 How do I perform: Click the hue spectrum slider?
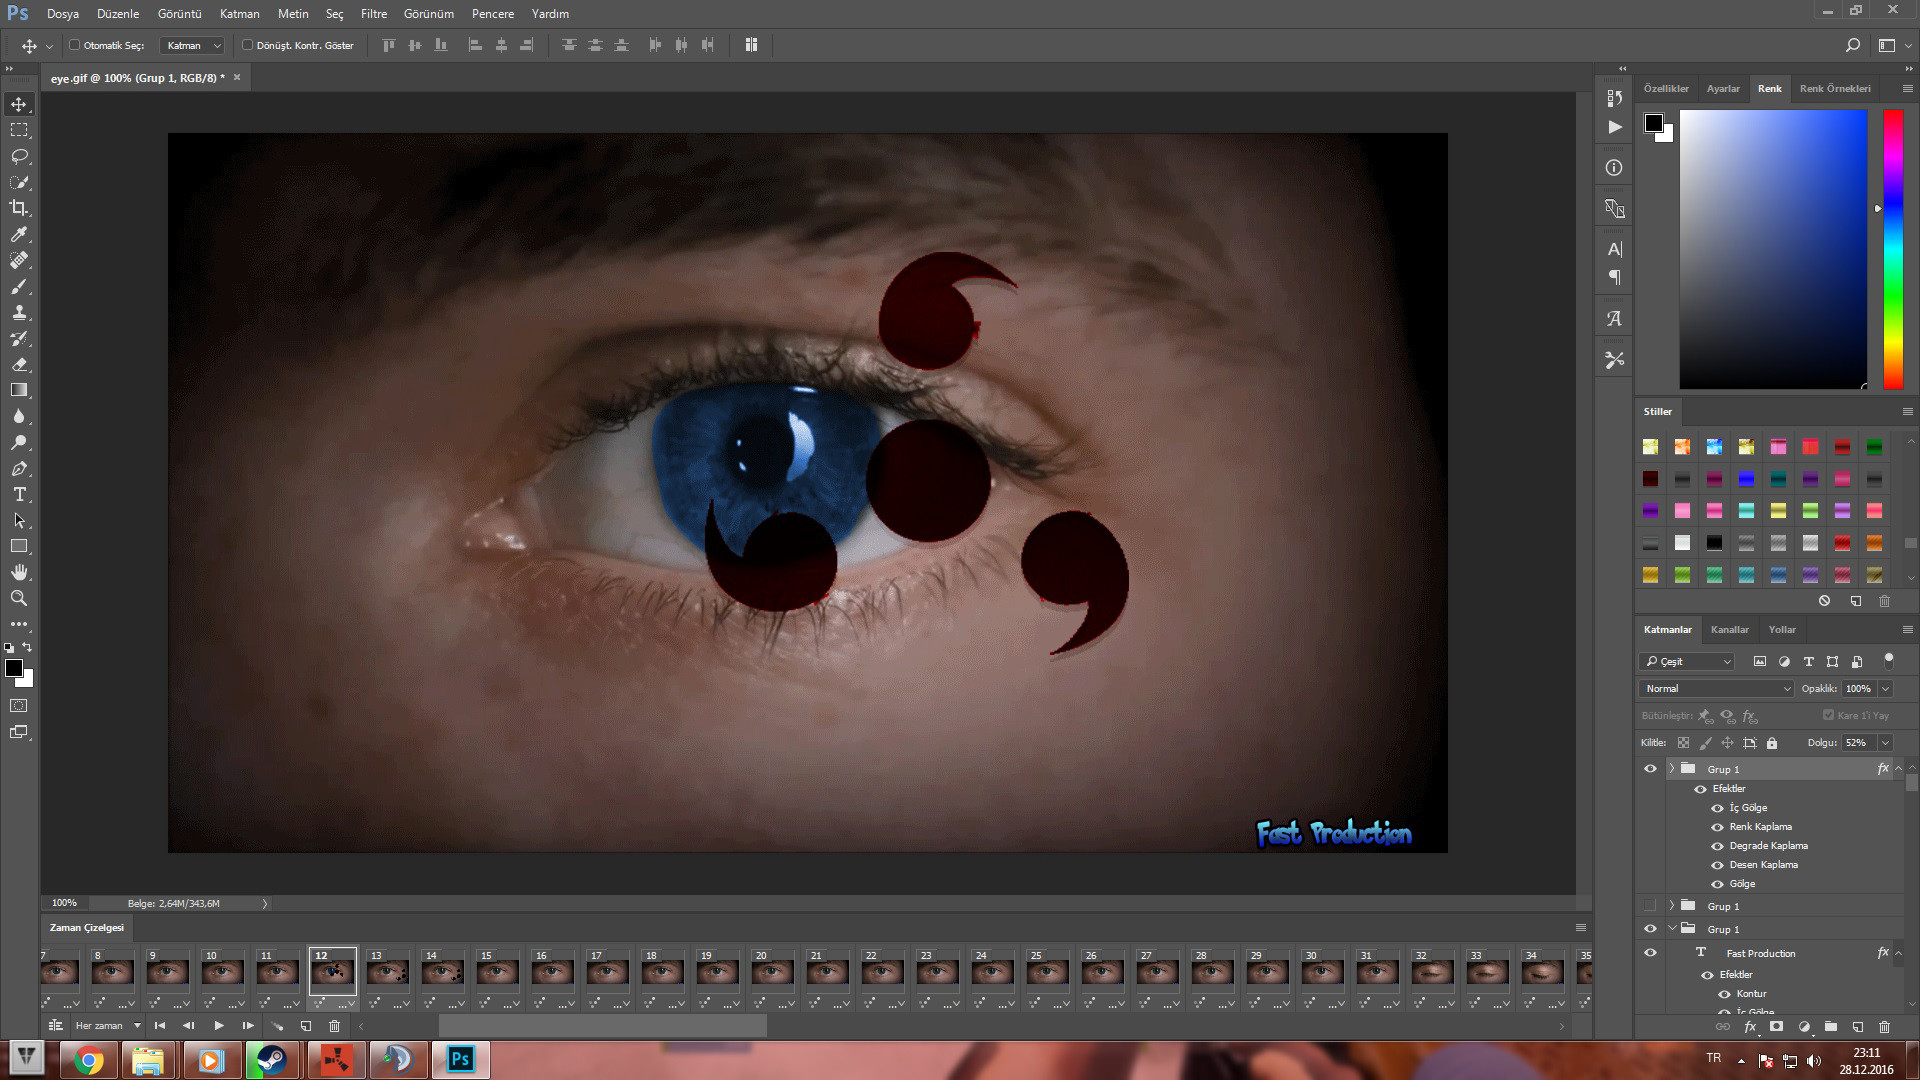[x=1892, y=249]
